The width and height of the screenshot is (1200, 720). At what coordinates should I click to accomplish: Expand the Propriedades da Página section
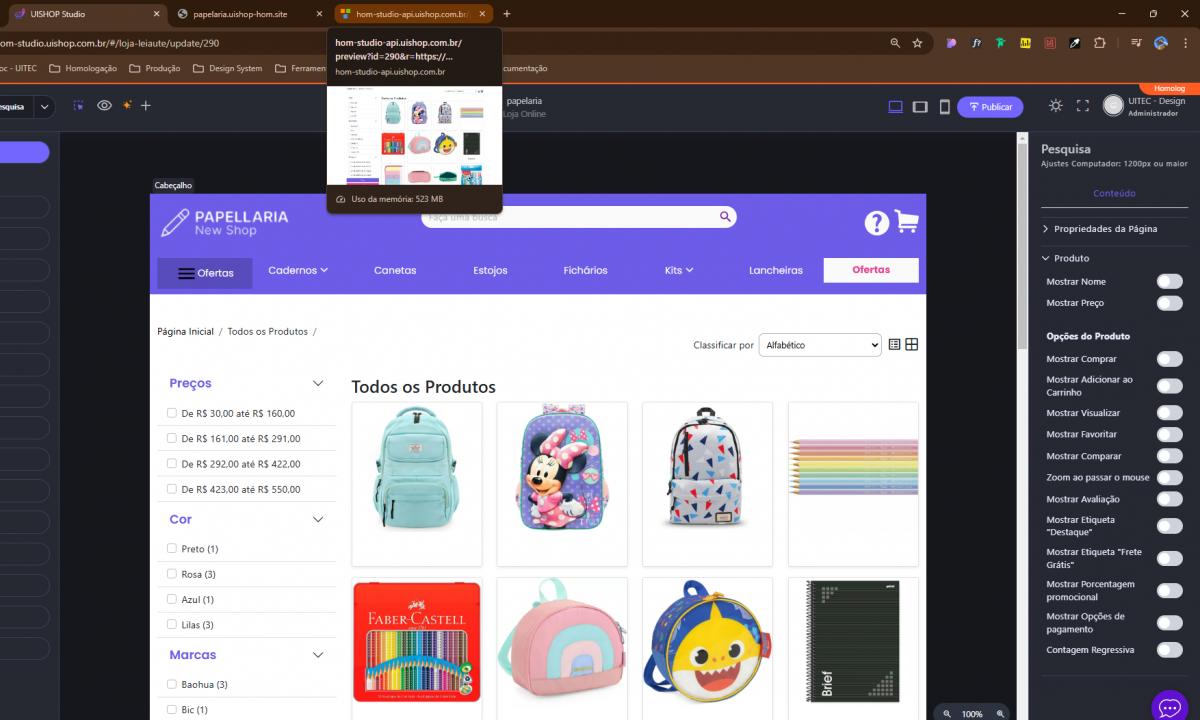[1100, 229]
